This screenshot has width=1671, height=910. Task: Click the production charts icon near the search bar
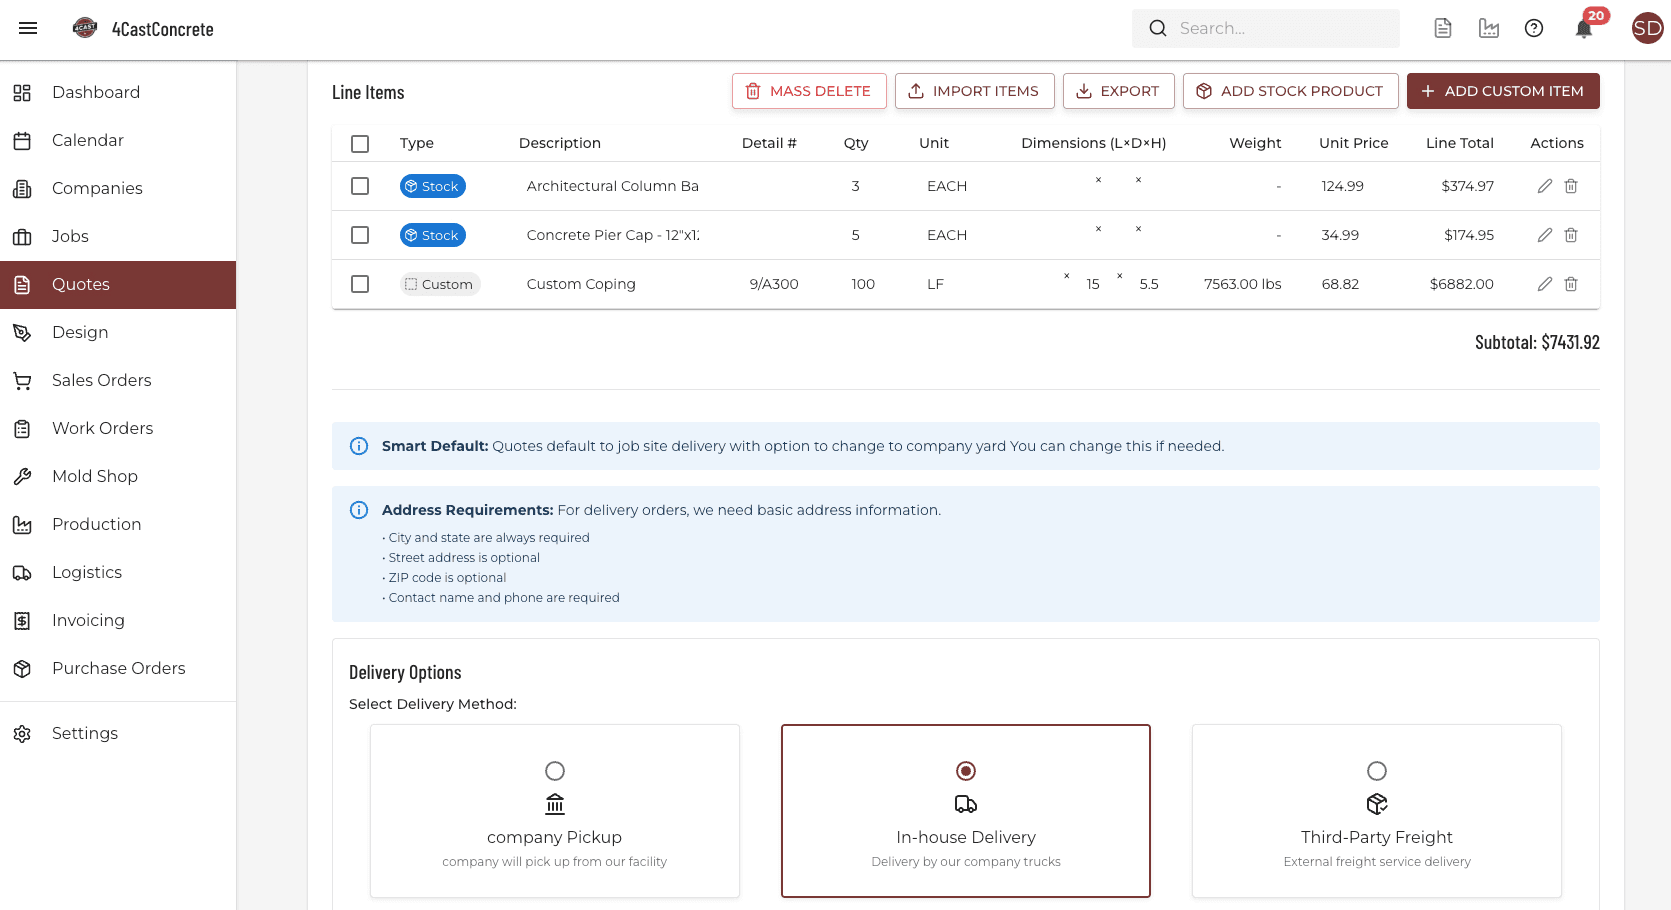(1489, 28)
